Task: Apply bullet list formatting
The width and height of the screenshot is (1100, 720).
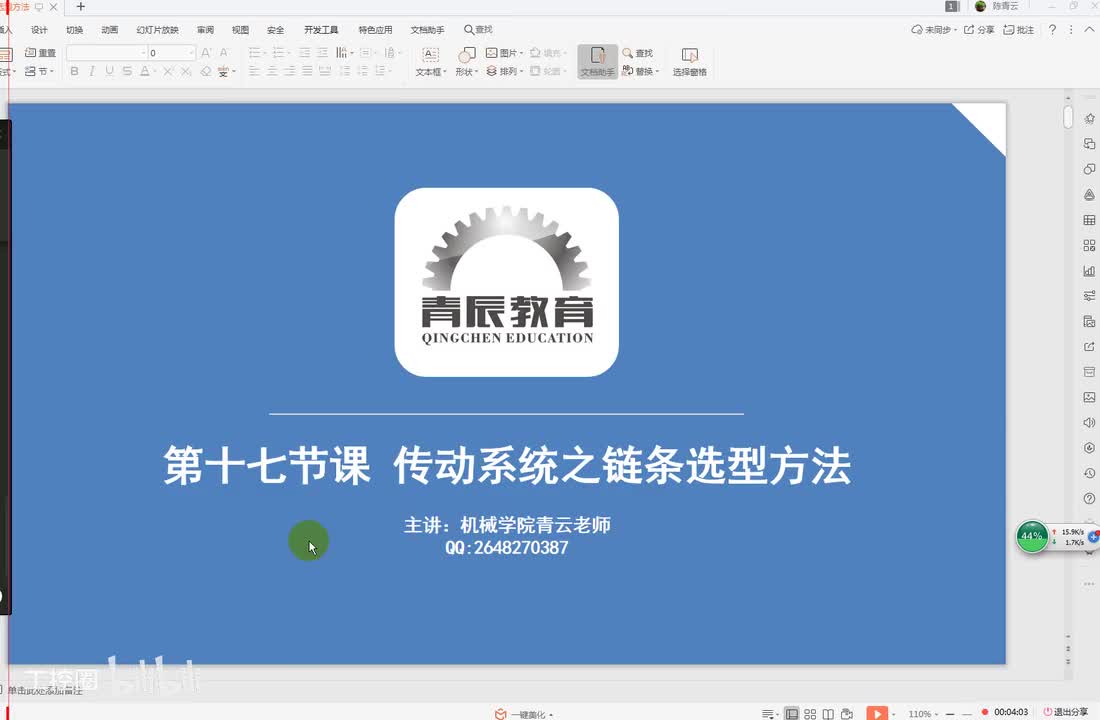Action: pos(257,53)
